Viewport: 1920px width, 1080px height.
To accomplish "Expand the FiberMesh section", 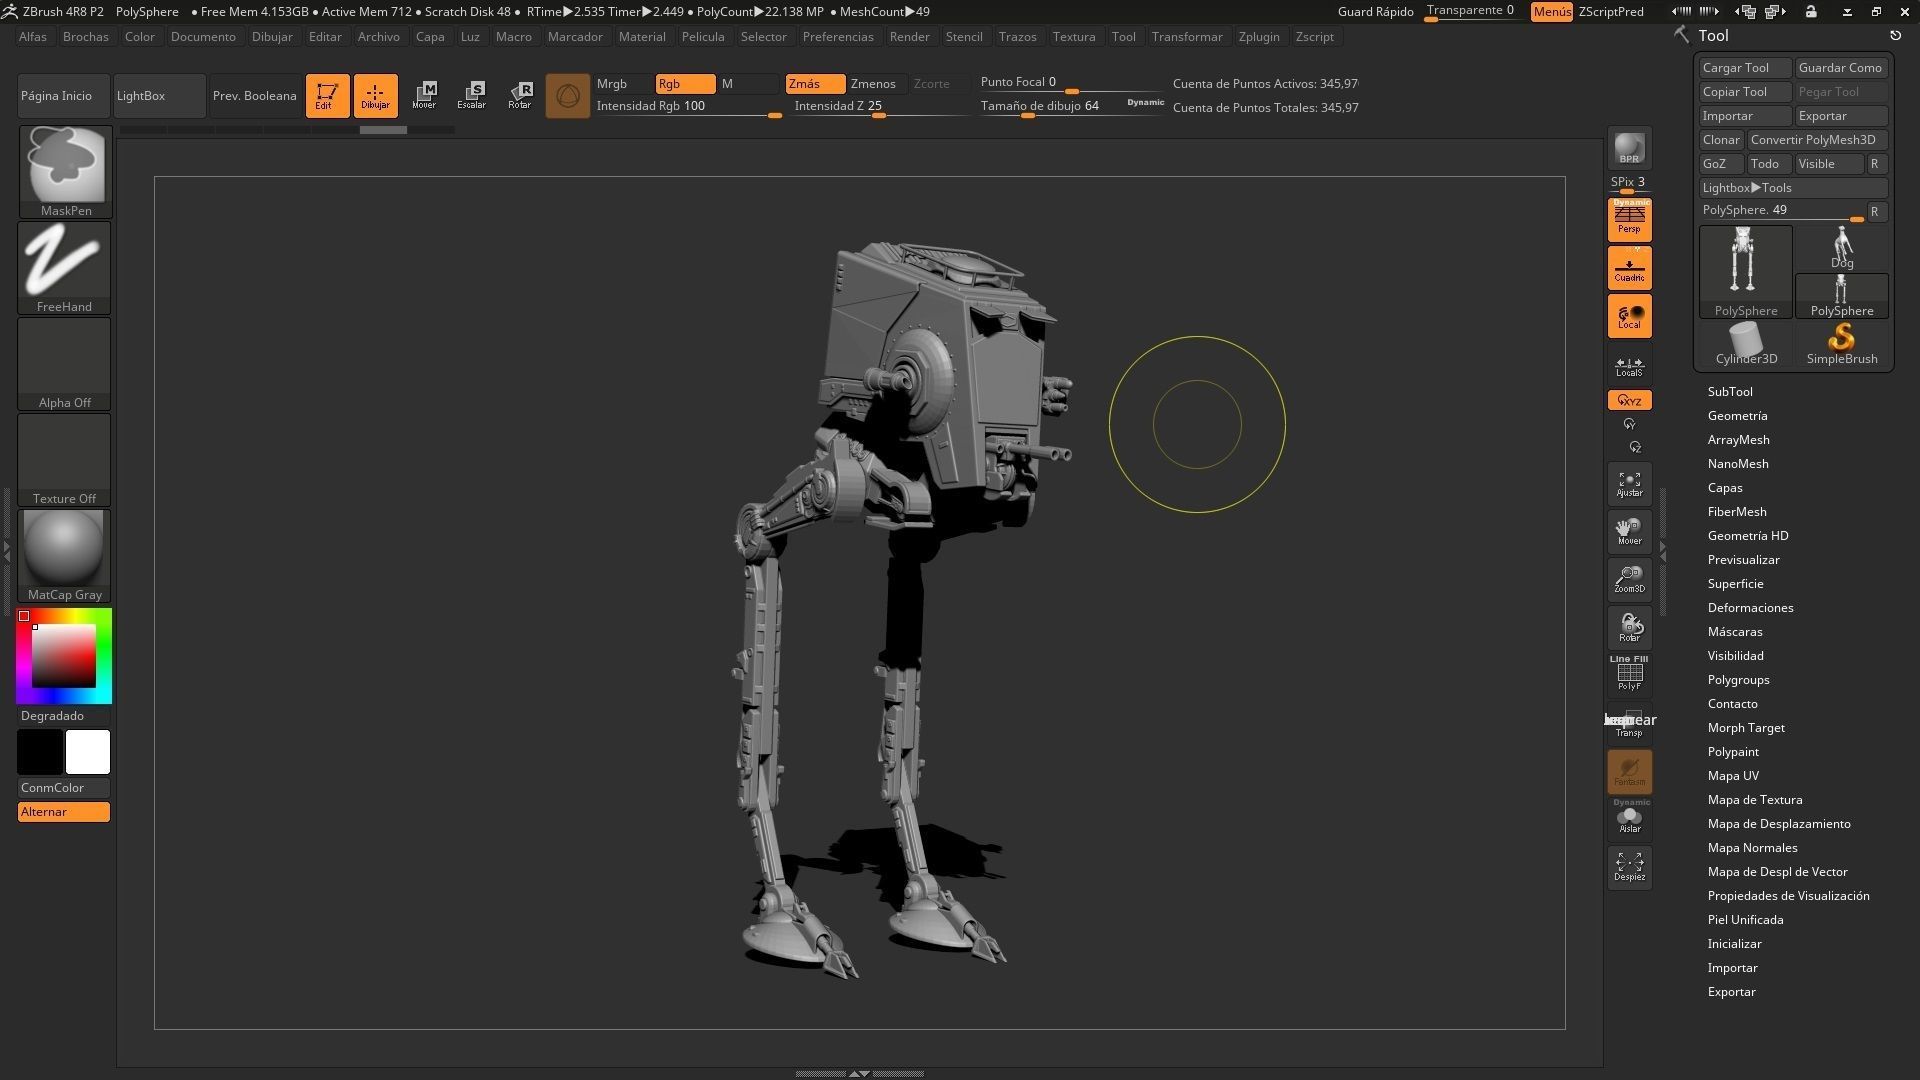I will [x=1737, y=512].
